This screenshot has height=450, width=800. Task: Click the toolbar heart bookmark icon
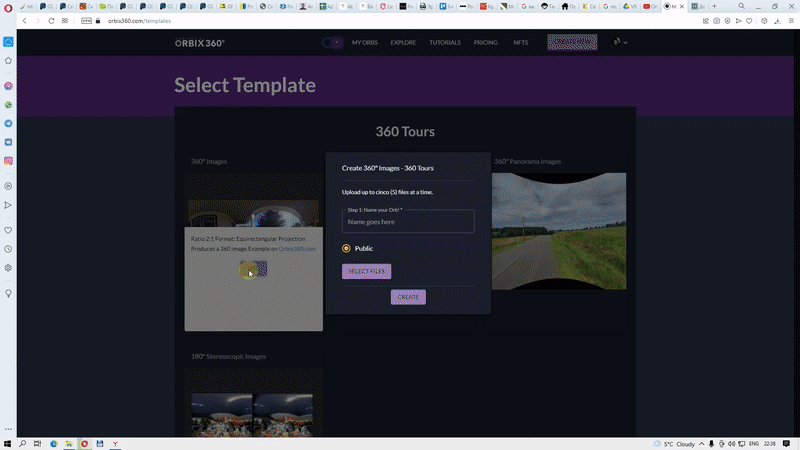pos(749,21)
